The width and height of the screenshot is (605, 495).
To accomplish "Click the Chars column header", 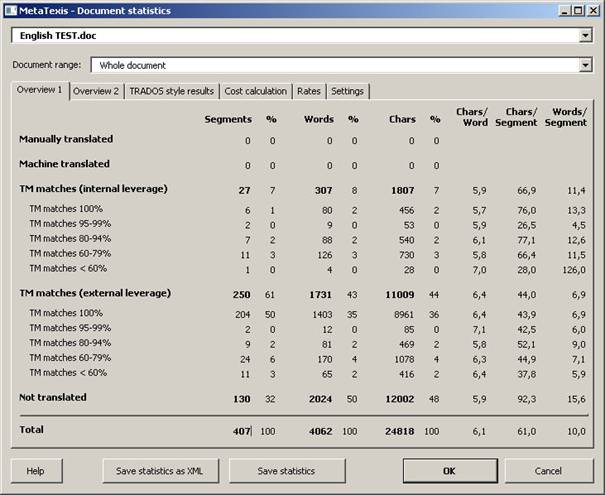I will [x=402, y=119].
